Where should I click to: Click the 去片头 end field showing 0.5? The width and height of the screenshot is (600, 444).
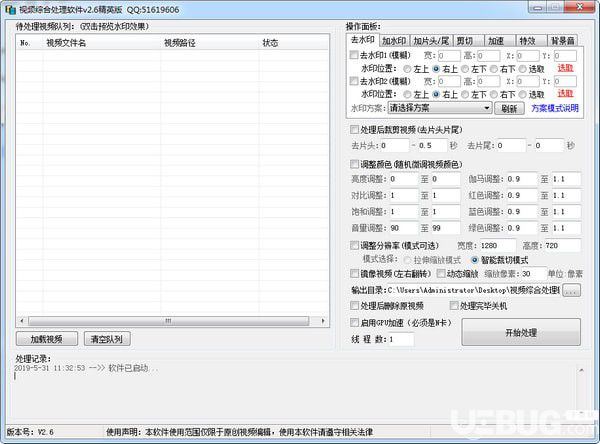pyautogui.click(x=432, y=145)
